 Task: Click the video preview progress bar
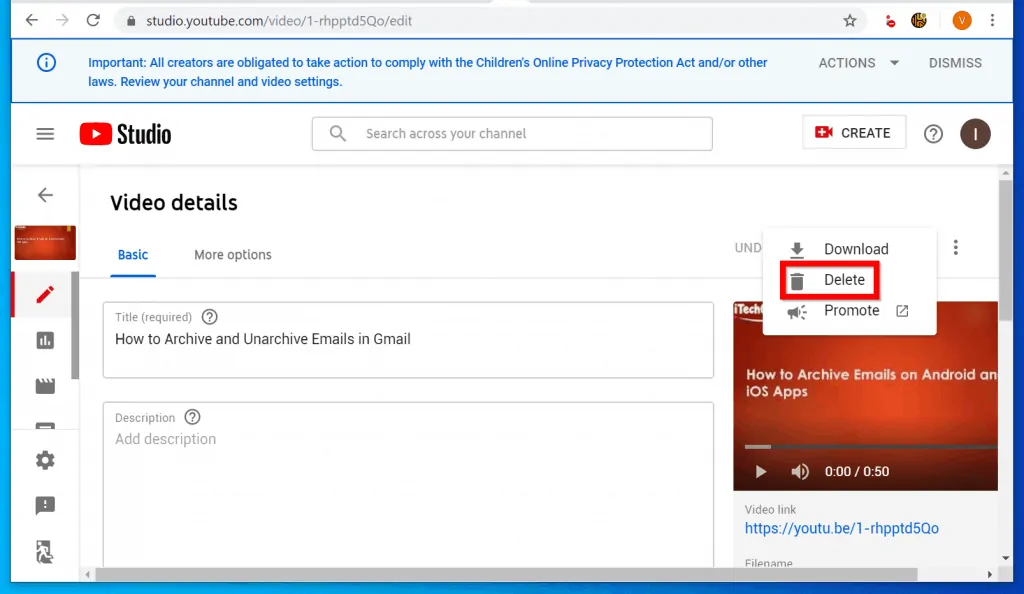pos(865,447)
